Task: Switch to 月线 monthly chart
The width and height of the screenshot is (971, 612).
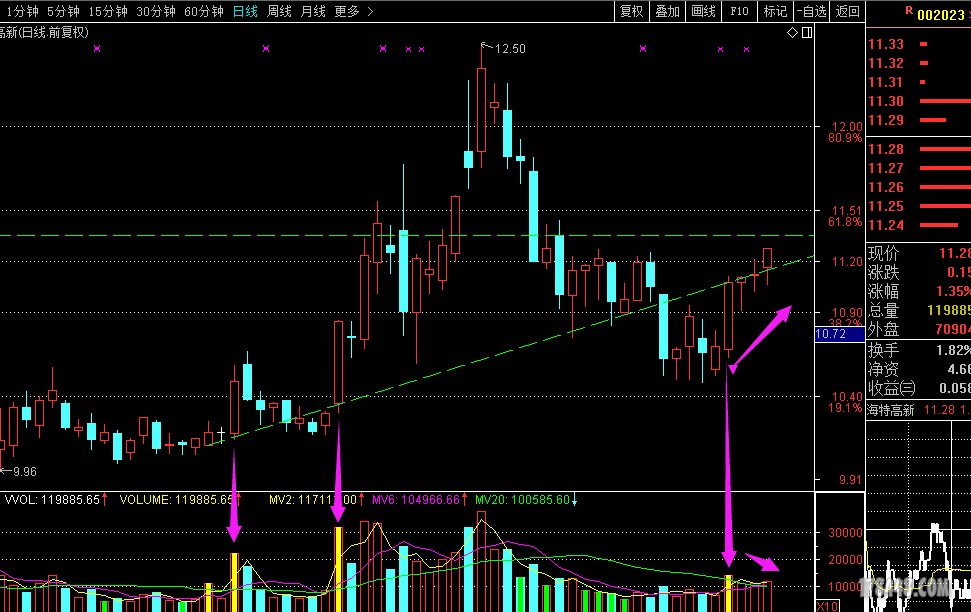Action: 313,11
